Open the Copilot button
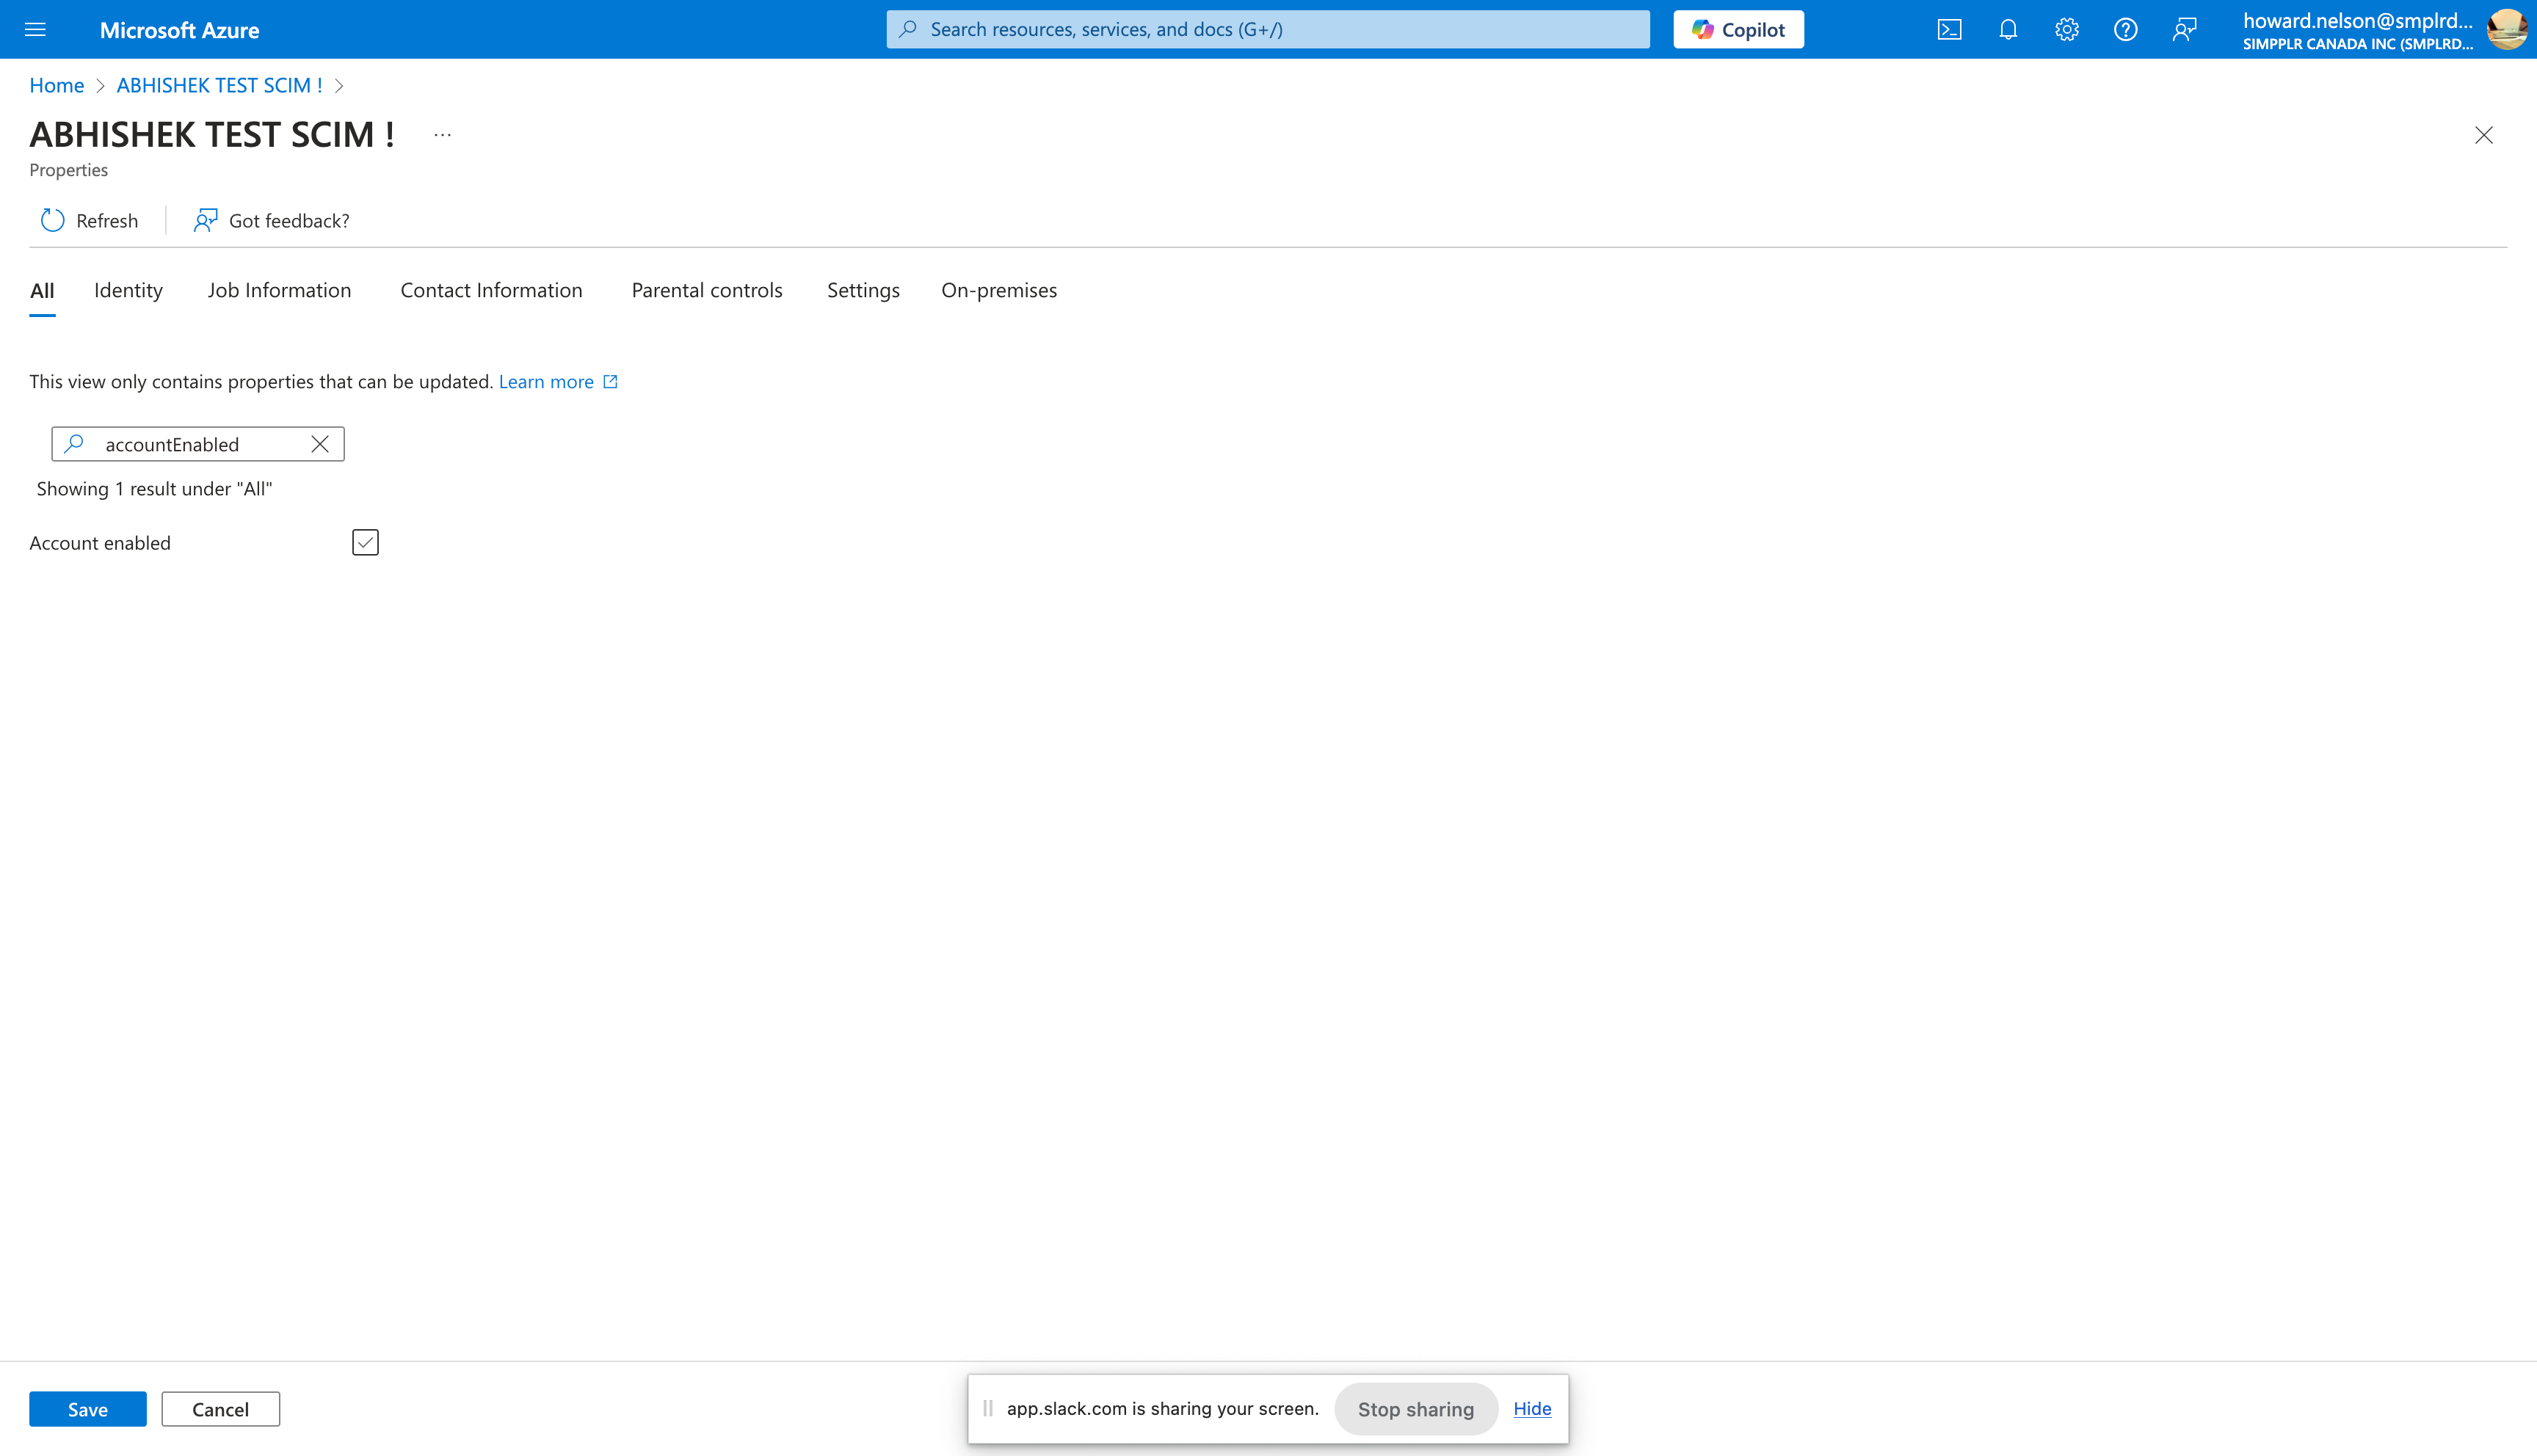Screen dimensions: 2537x1456 (1738, 30)
